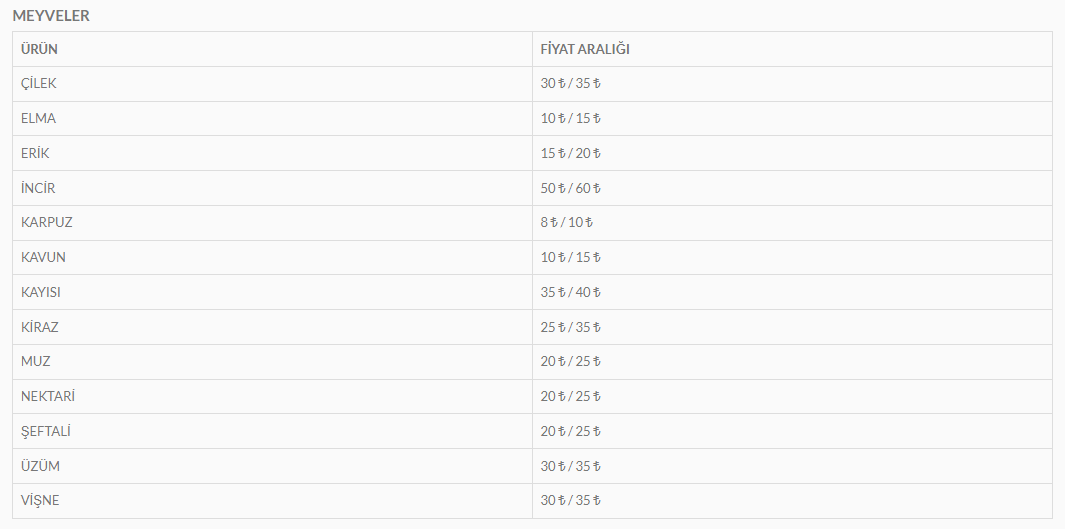The image size is (1065, 529).
Task: Click the ELMA product row
Action: [532, 118]
